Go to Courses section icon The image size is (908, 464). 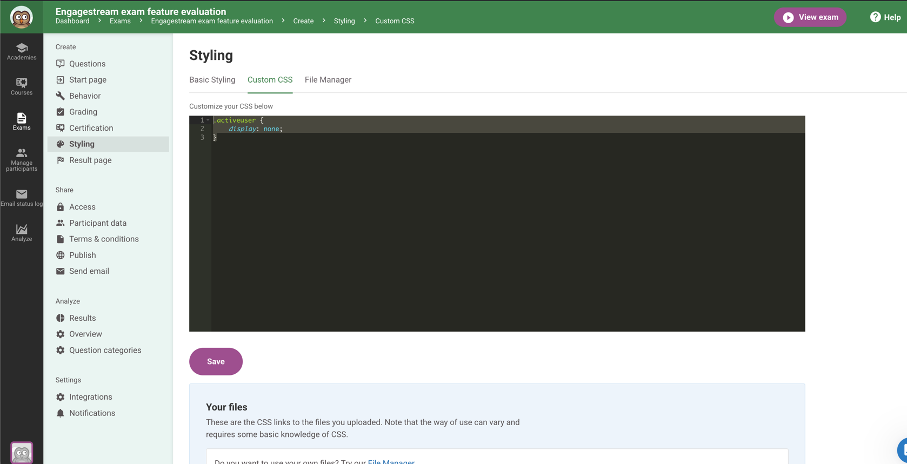(21, 86)
